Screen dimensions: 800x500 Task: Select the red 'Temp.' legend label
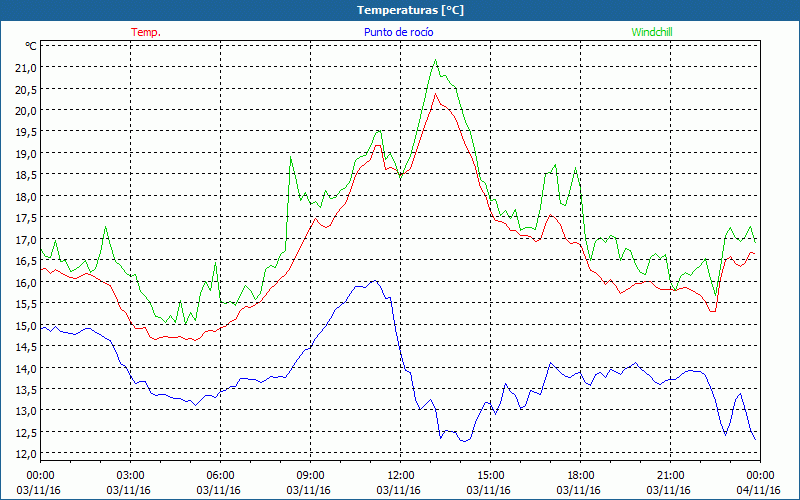pyautogui.click(x=146, y=32)
